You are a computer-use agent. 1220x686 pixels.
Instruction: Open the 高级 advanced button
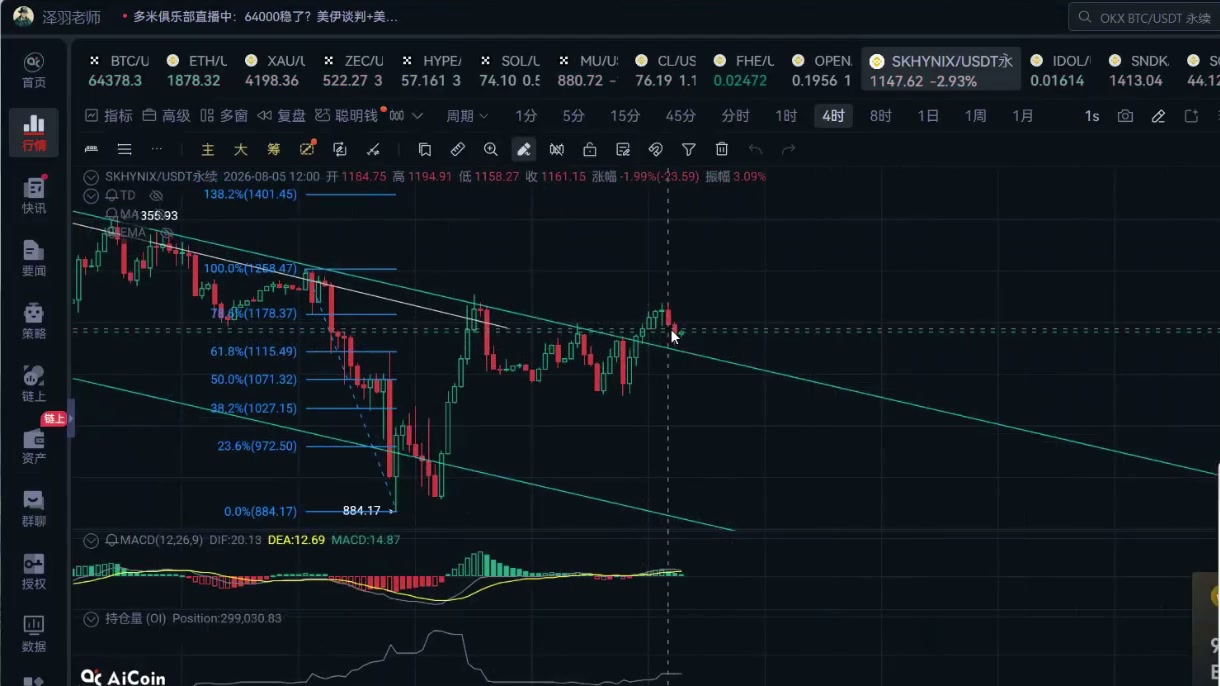pyautogui.click(x=166, y=116)
